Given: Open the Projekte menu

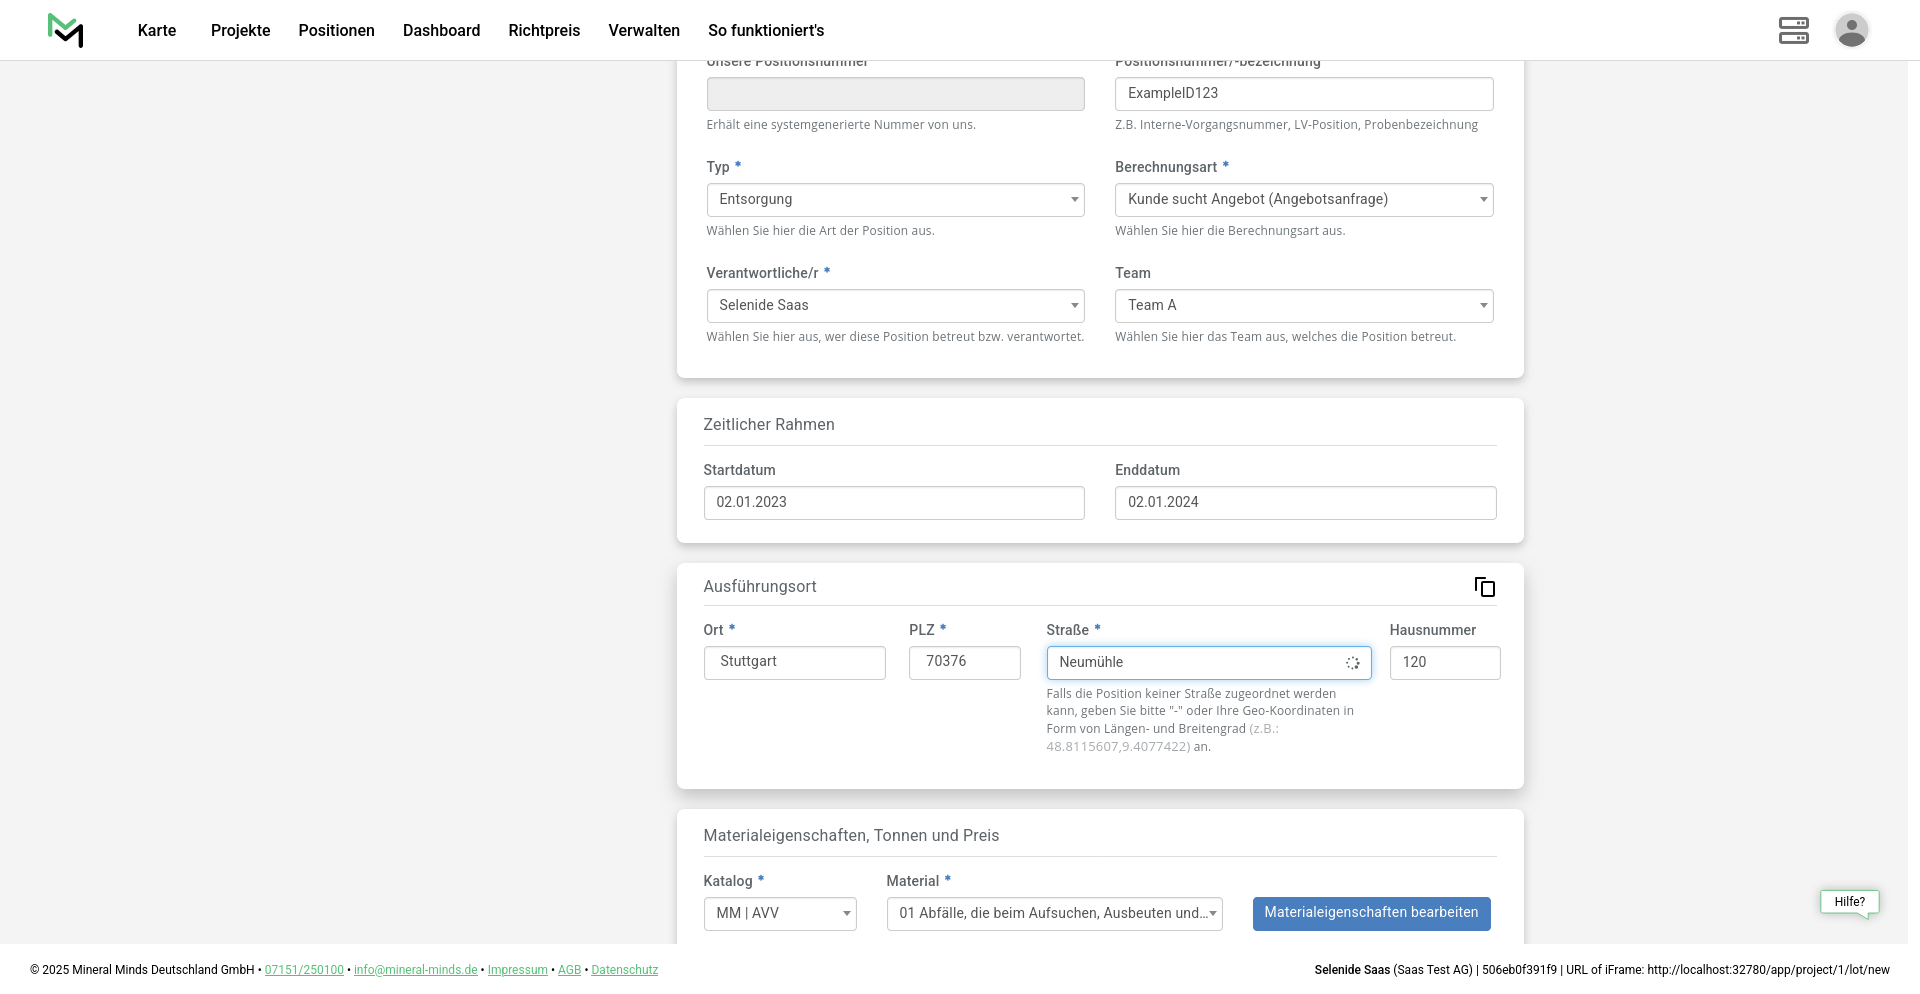Looking at the screenshot, I should (x=240, y=31).
